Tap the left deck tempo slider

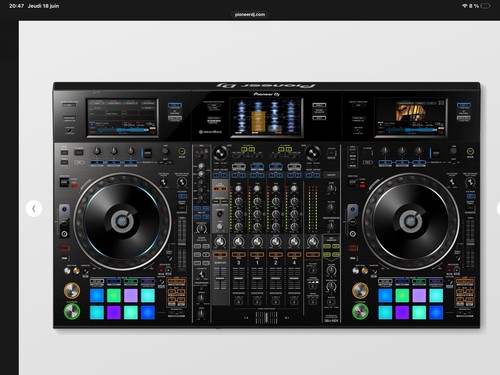click(x=182, y=243)
